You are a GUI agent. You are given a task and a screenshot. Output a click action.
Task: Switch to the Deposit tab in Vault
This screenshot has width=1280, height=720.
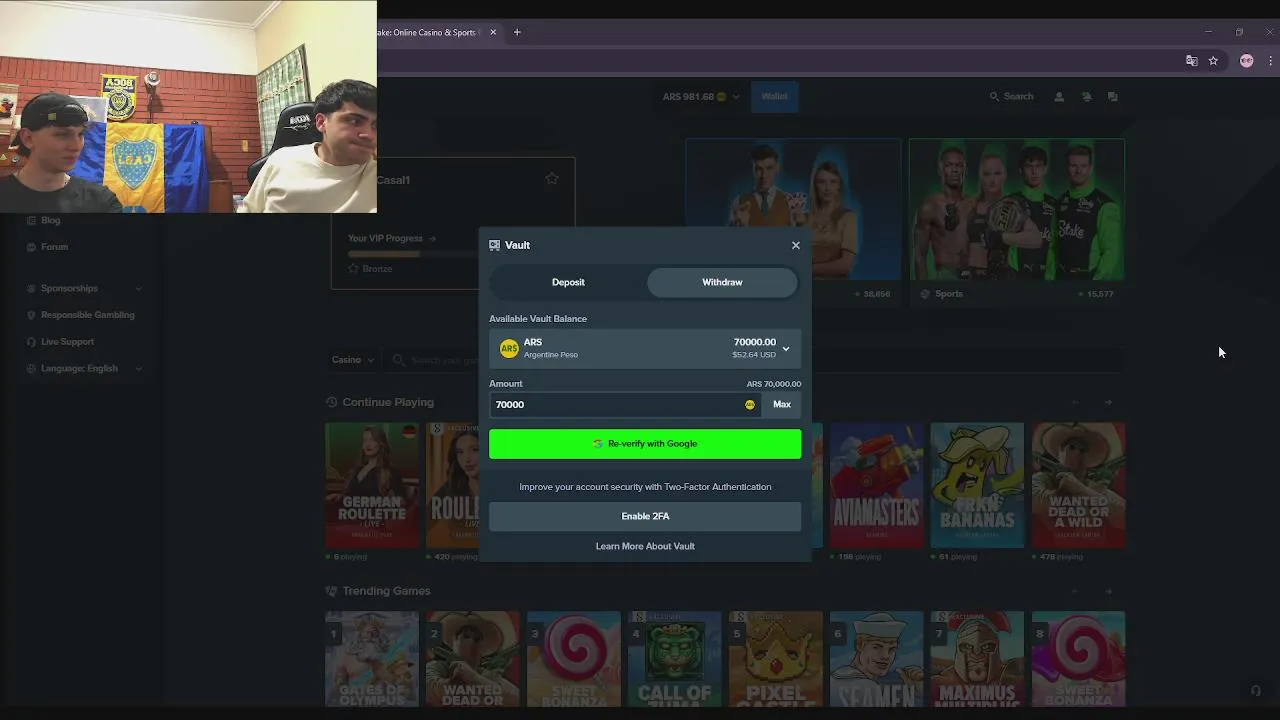point(568,282)
